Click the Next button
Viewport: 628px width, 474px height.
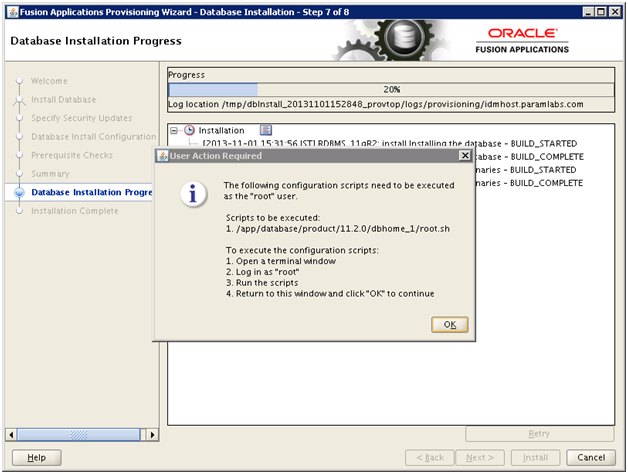pos(480,457)
